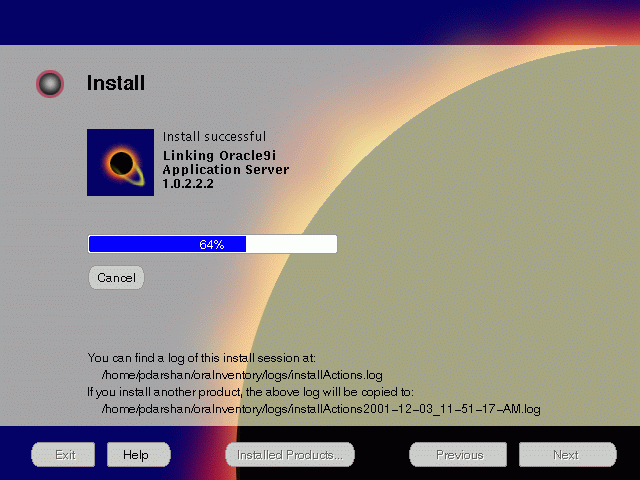
Task: Go back with the Previous button
Action: (458, 455)
